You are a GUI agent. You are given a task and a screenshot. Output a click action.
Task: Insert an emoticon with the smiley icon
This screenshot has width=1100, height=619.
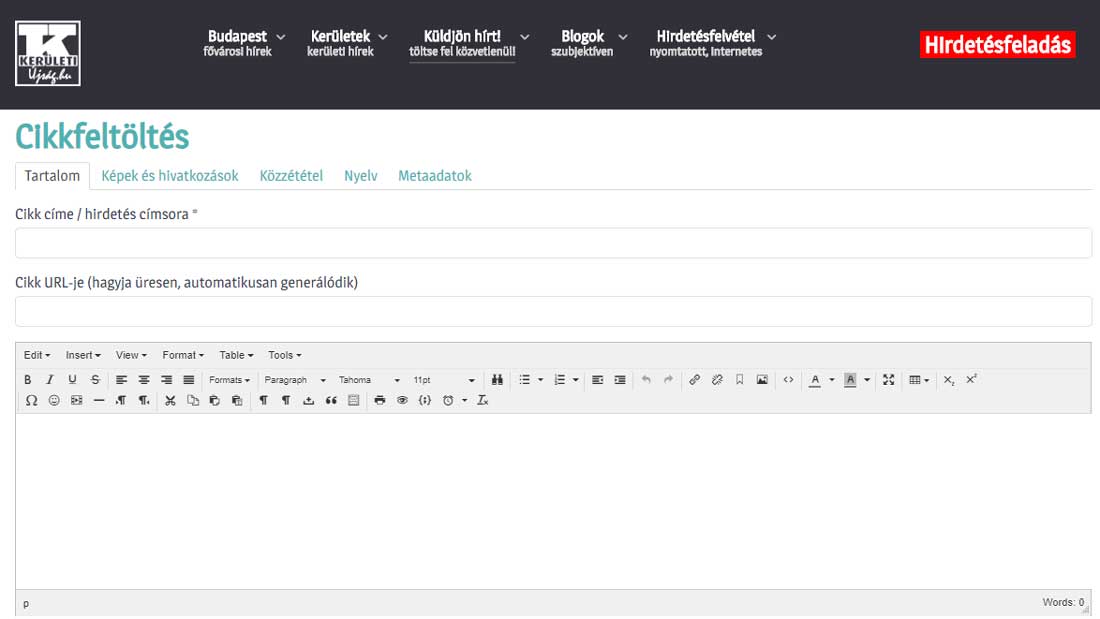coord(54,400)
